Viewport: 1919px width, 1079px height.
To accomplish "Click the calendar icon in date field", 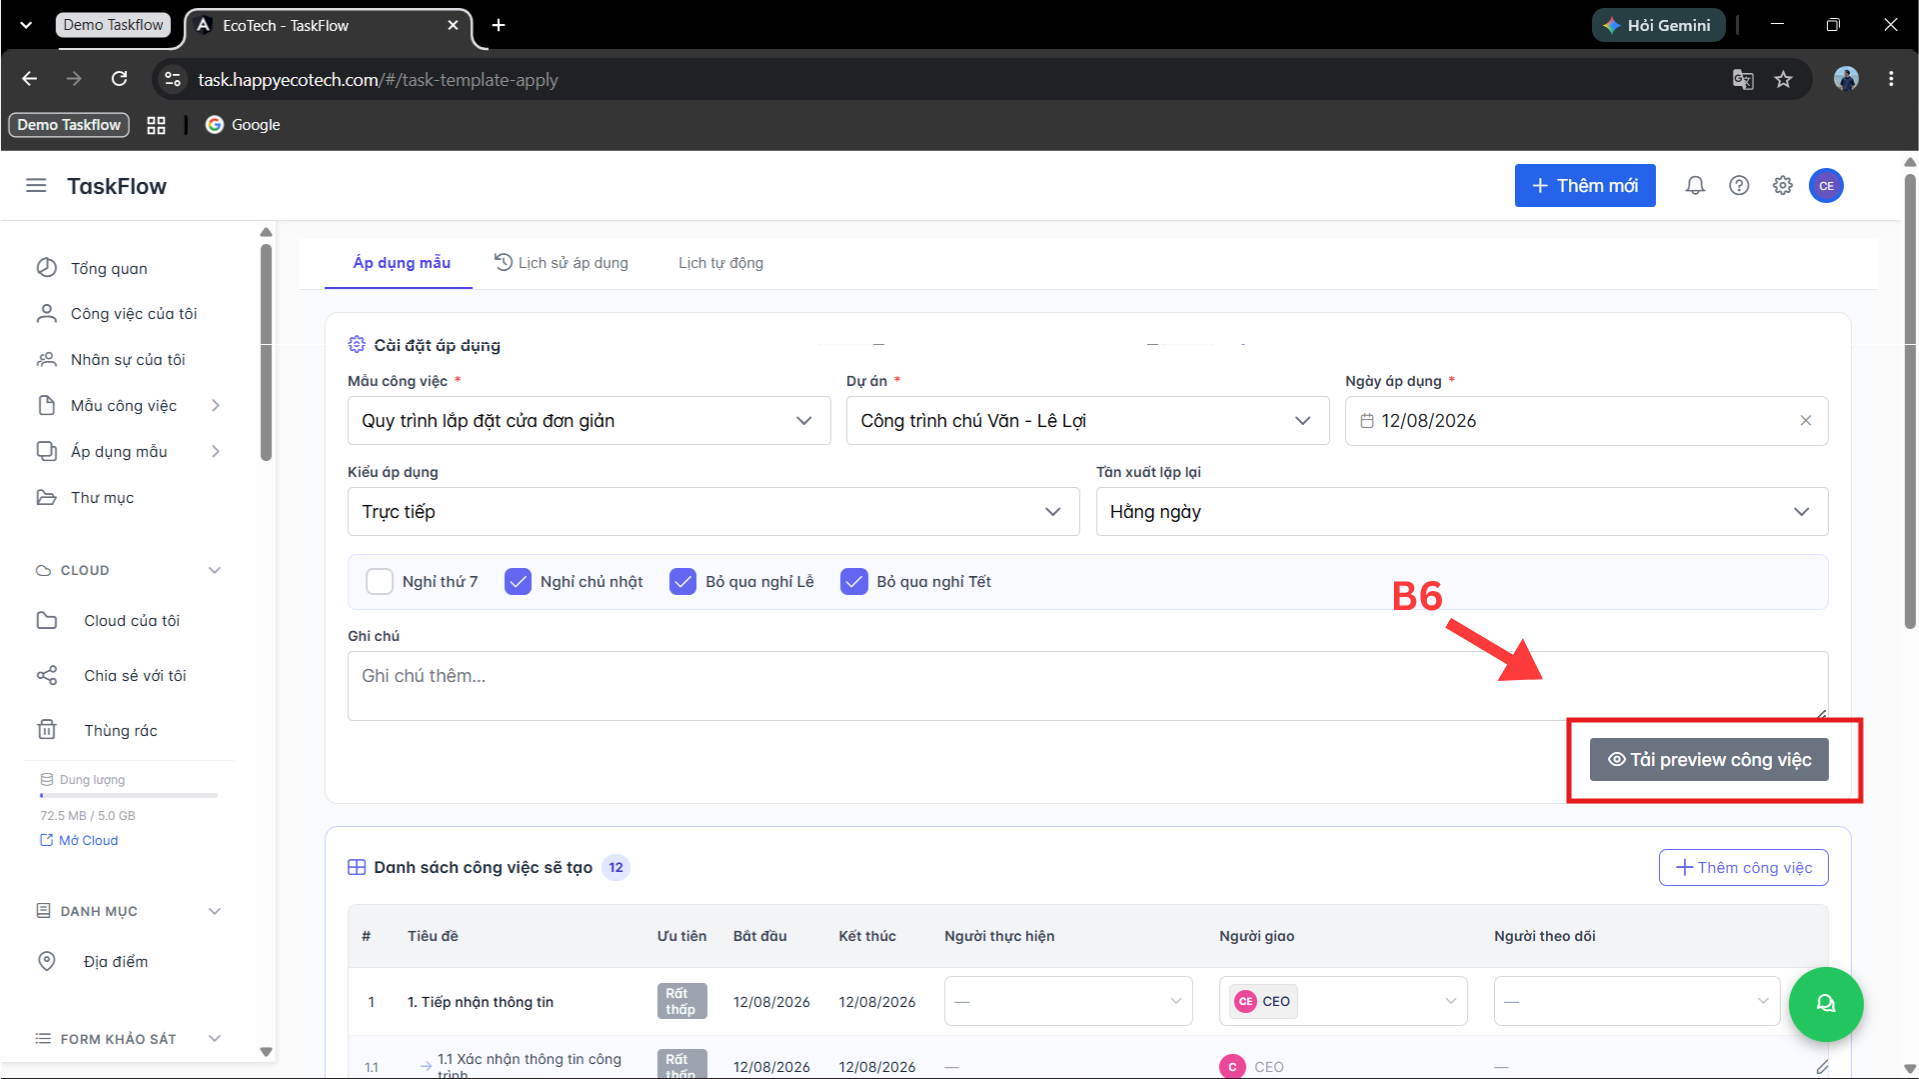I will (x=1366, y=421).
